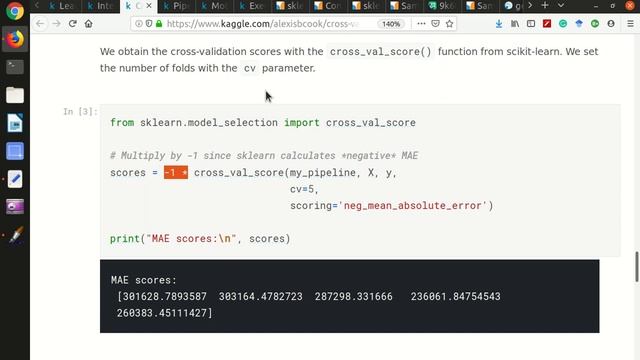Save page to Pocket
Image resolution: width=640 pixels, height=360 pixels.
tap(436, 24)
